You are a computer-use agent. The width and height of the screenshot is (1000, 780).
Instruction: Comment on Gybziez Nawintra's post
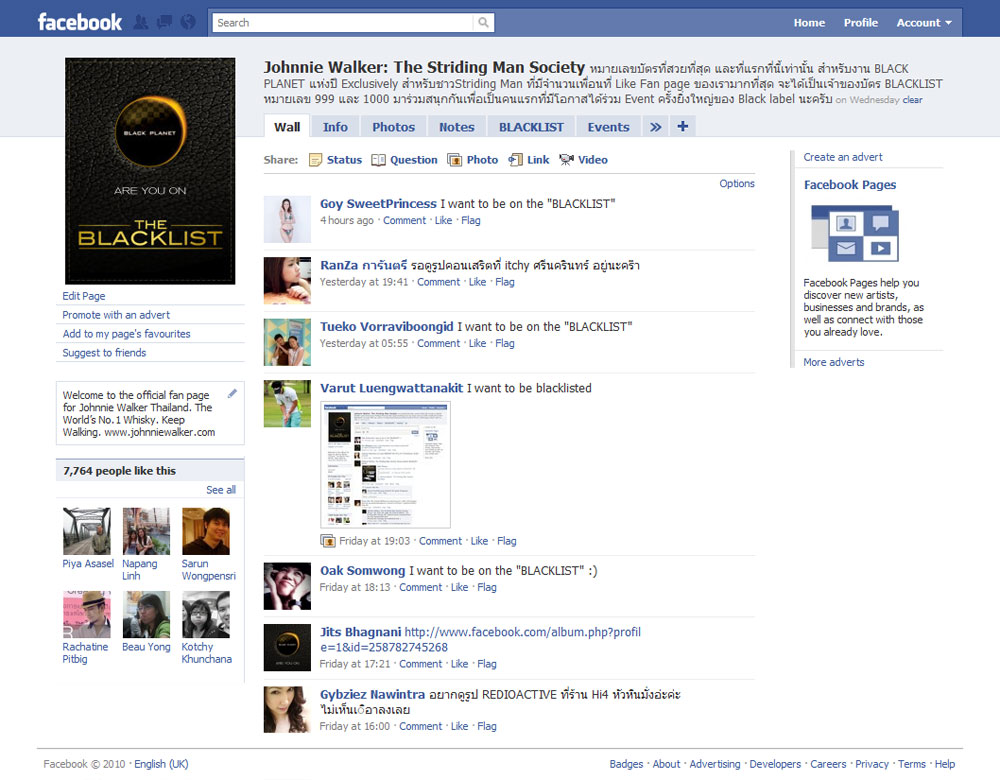(x=420, y=726)
